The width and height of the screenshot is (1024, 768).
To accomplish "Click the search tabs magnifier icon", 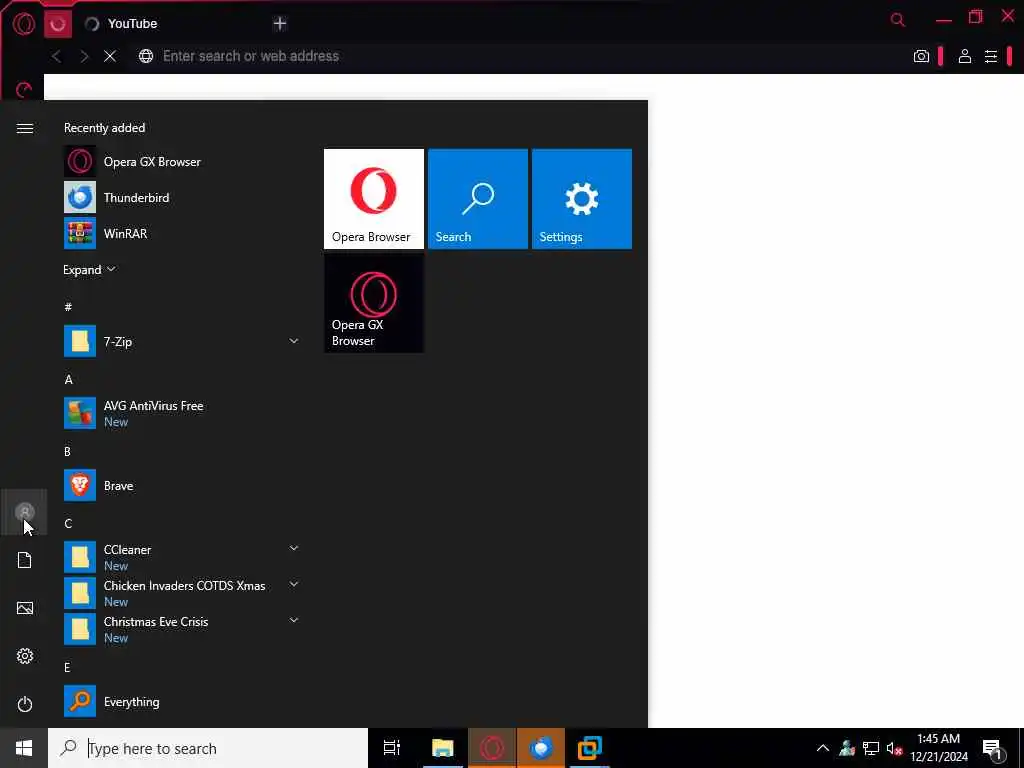I will click(898, 20).
